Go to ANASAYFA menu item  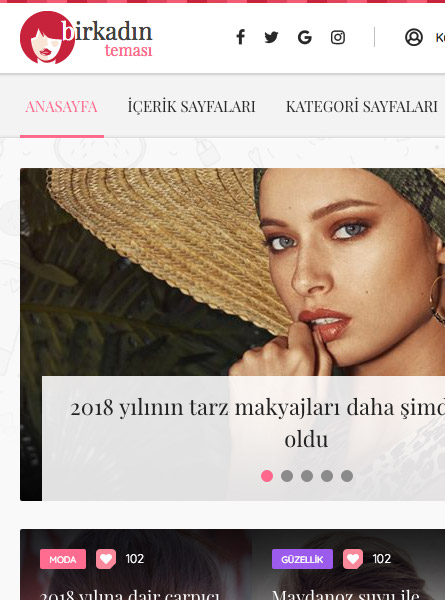(x=62, y=106)
